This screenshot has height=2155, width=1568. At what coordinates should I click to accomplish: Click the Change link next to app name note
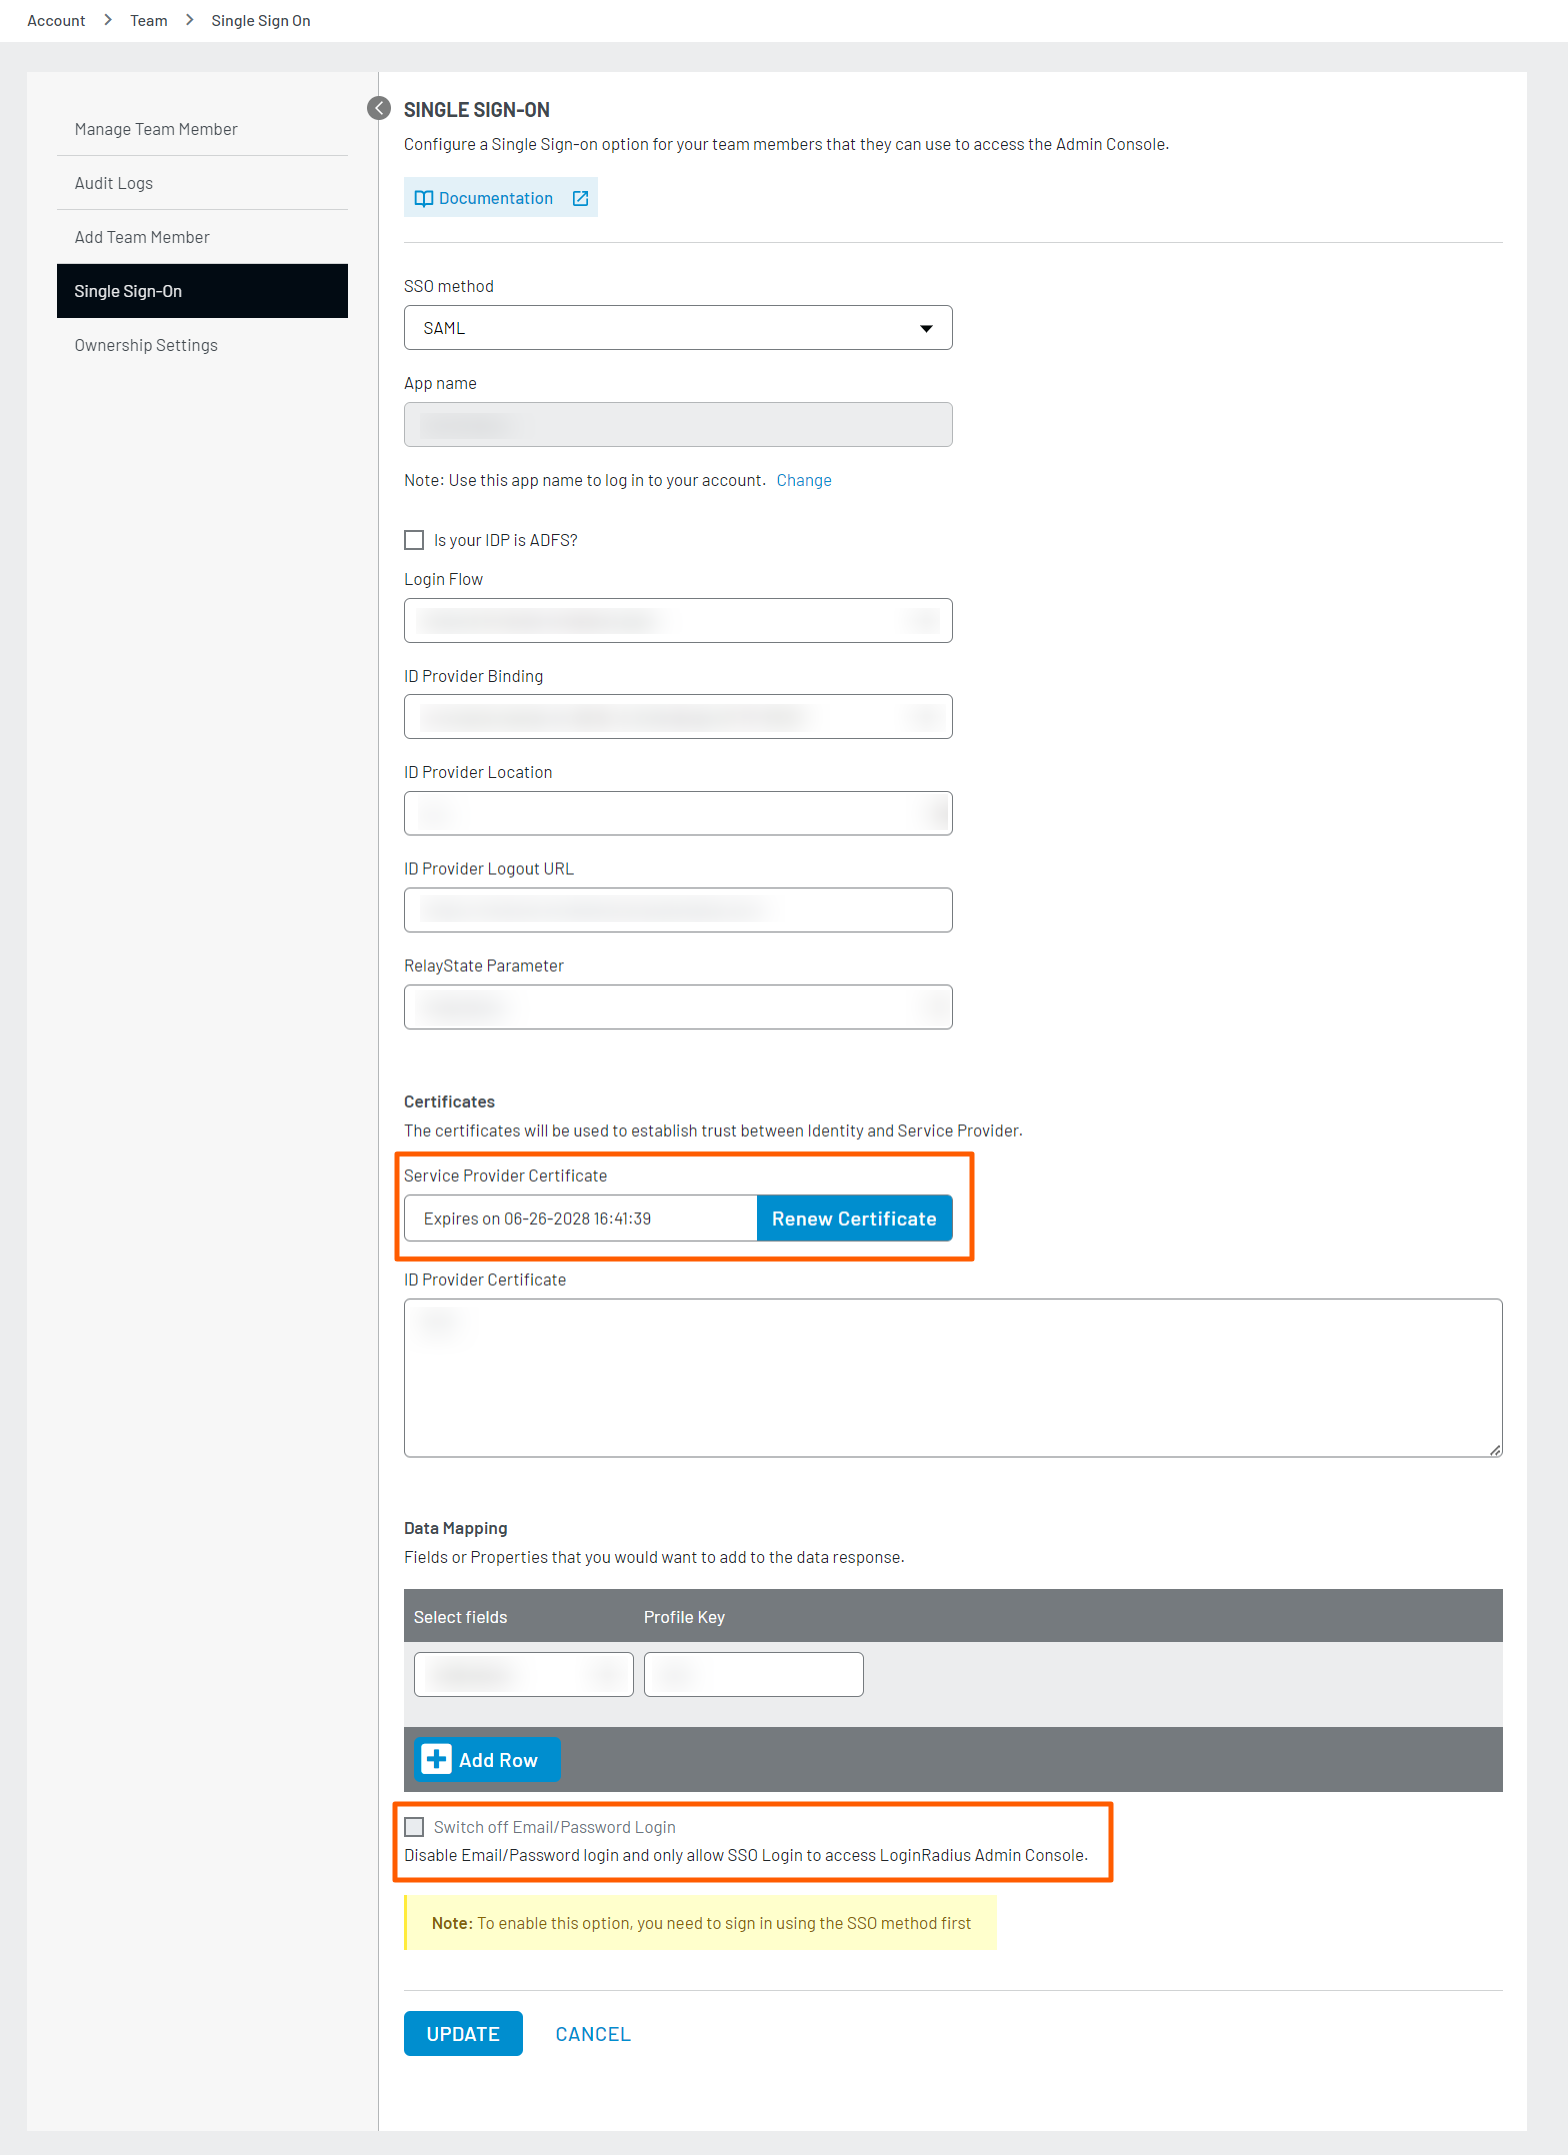click(x=803, y=480)
